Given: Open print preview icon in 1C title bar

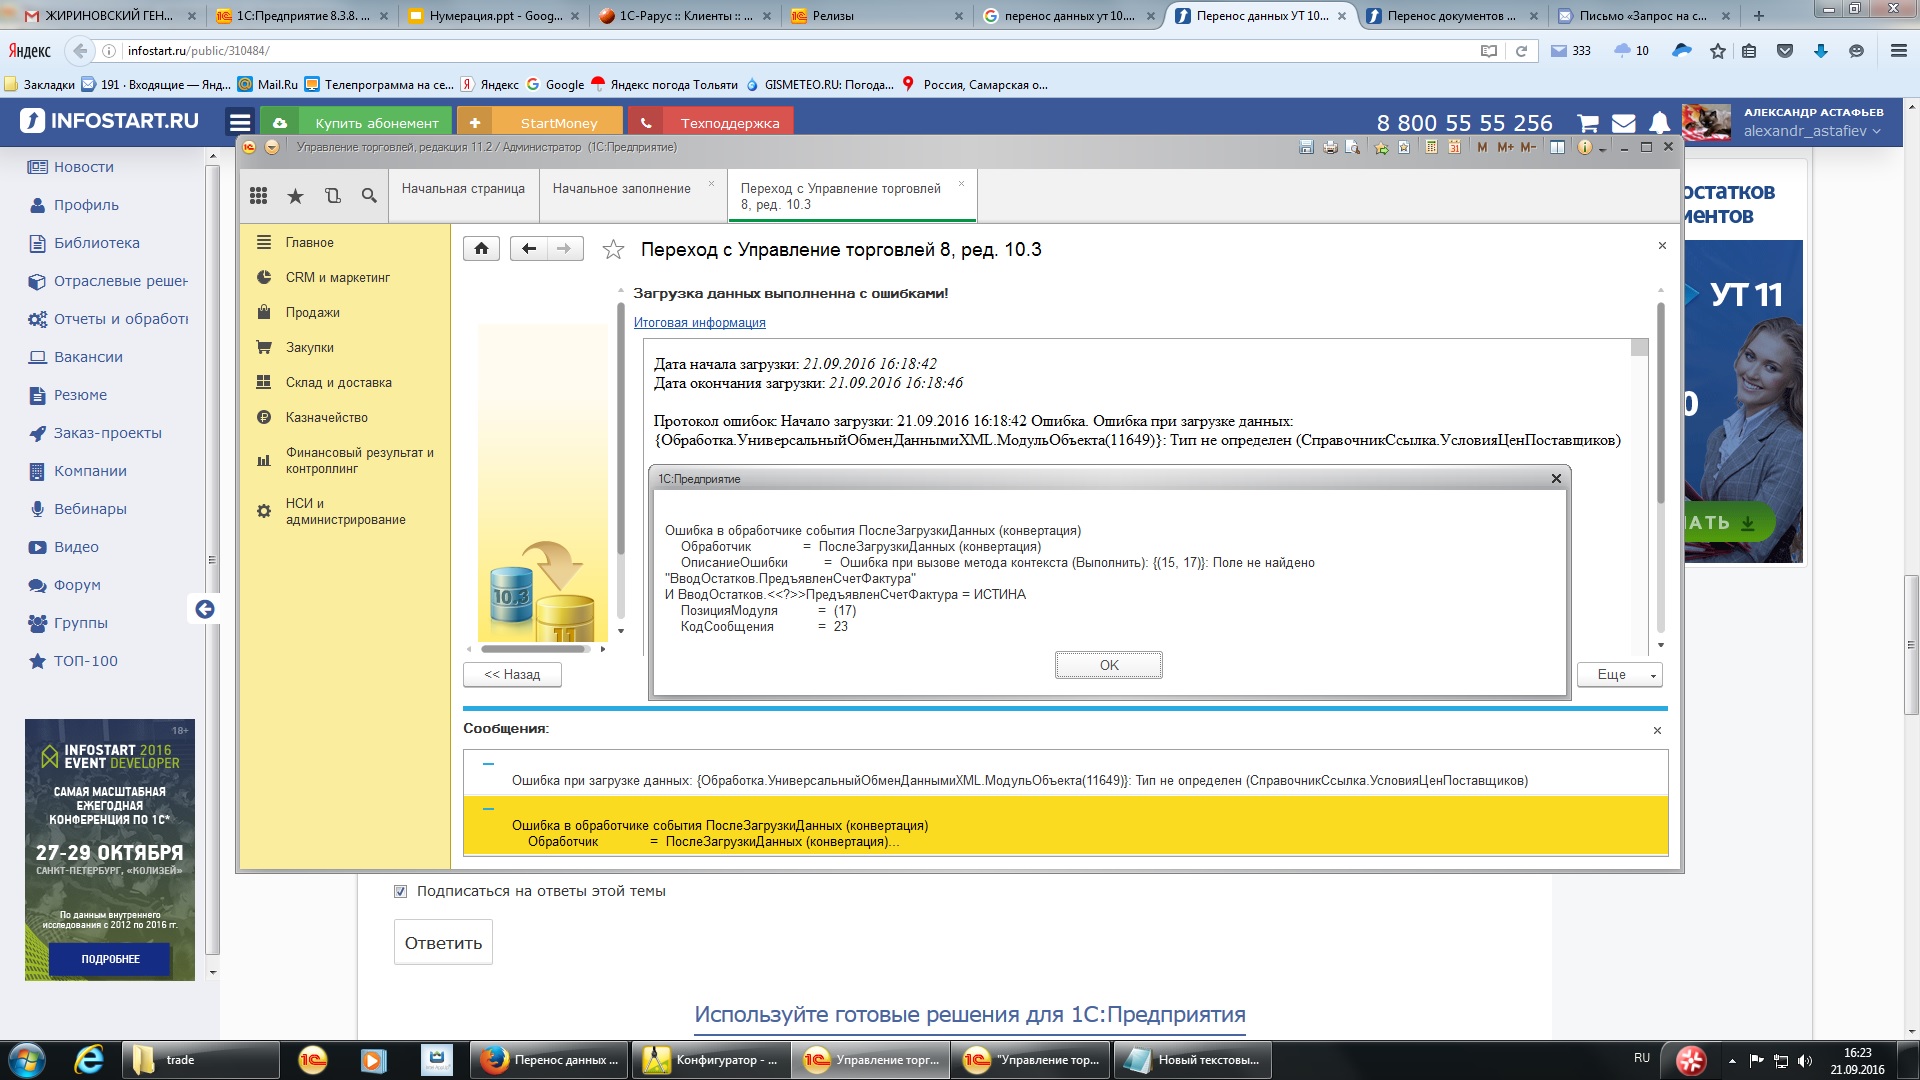Looking at the screenshot, I should (x=1353, y=147).
